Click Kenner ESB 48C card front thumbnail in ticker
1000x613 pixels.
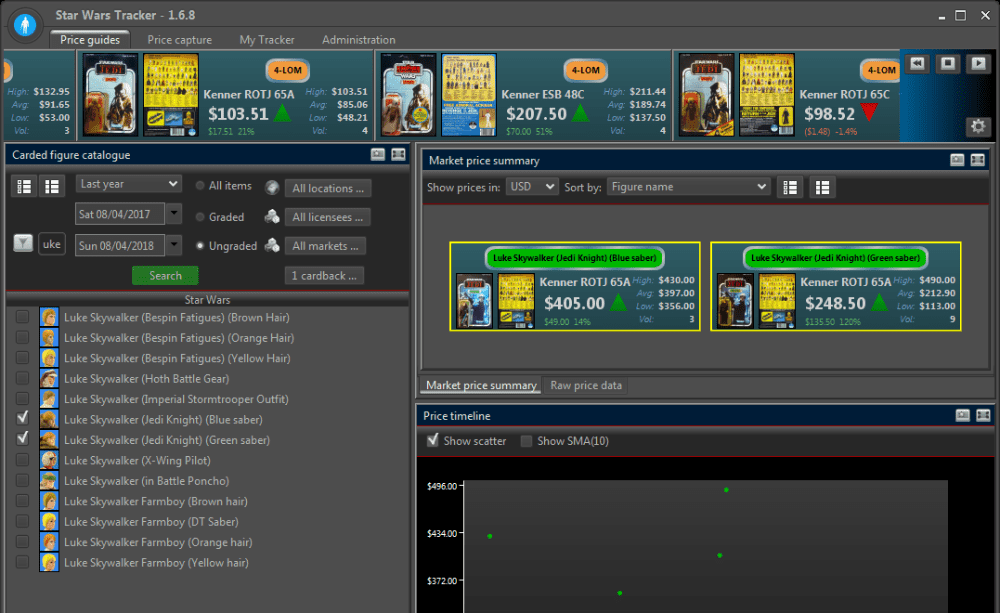point(408,94)
